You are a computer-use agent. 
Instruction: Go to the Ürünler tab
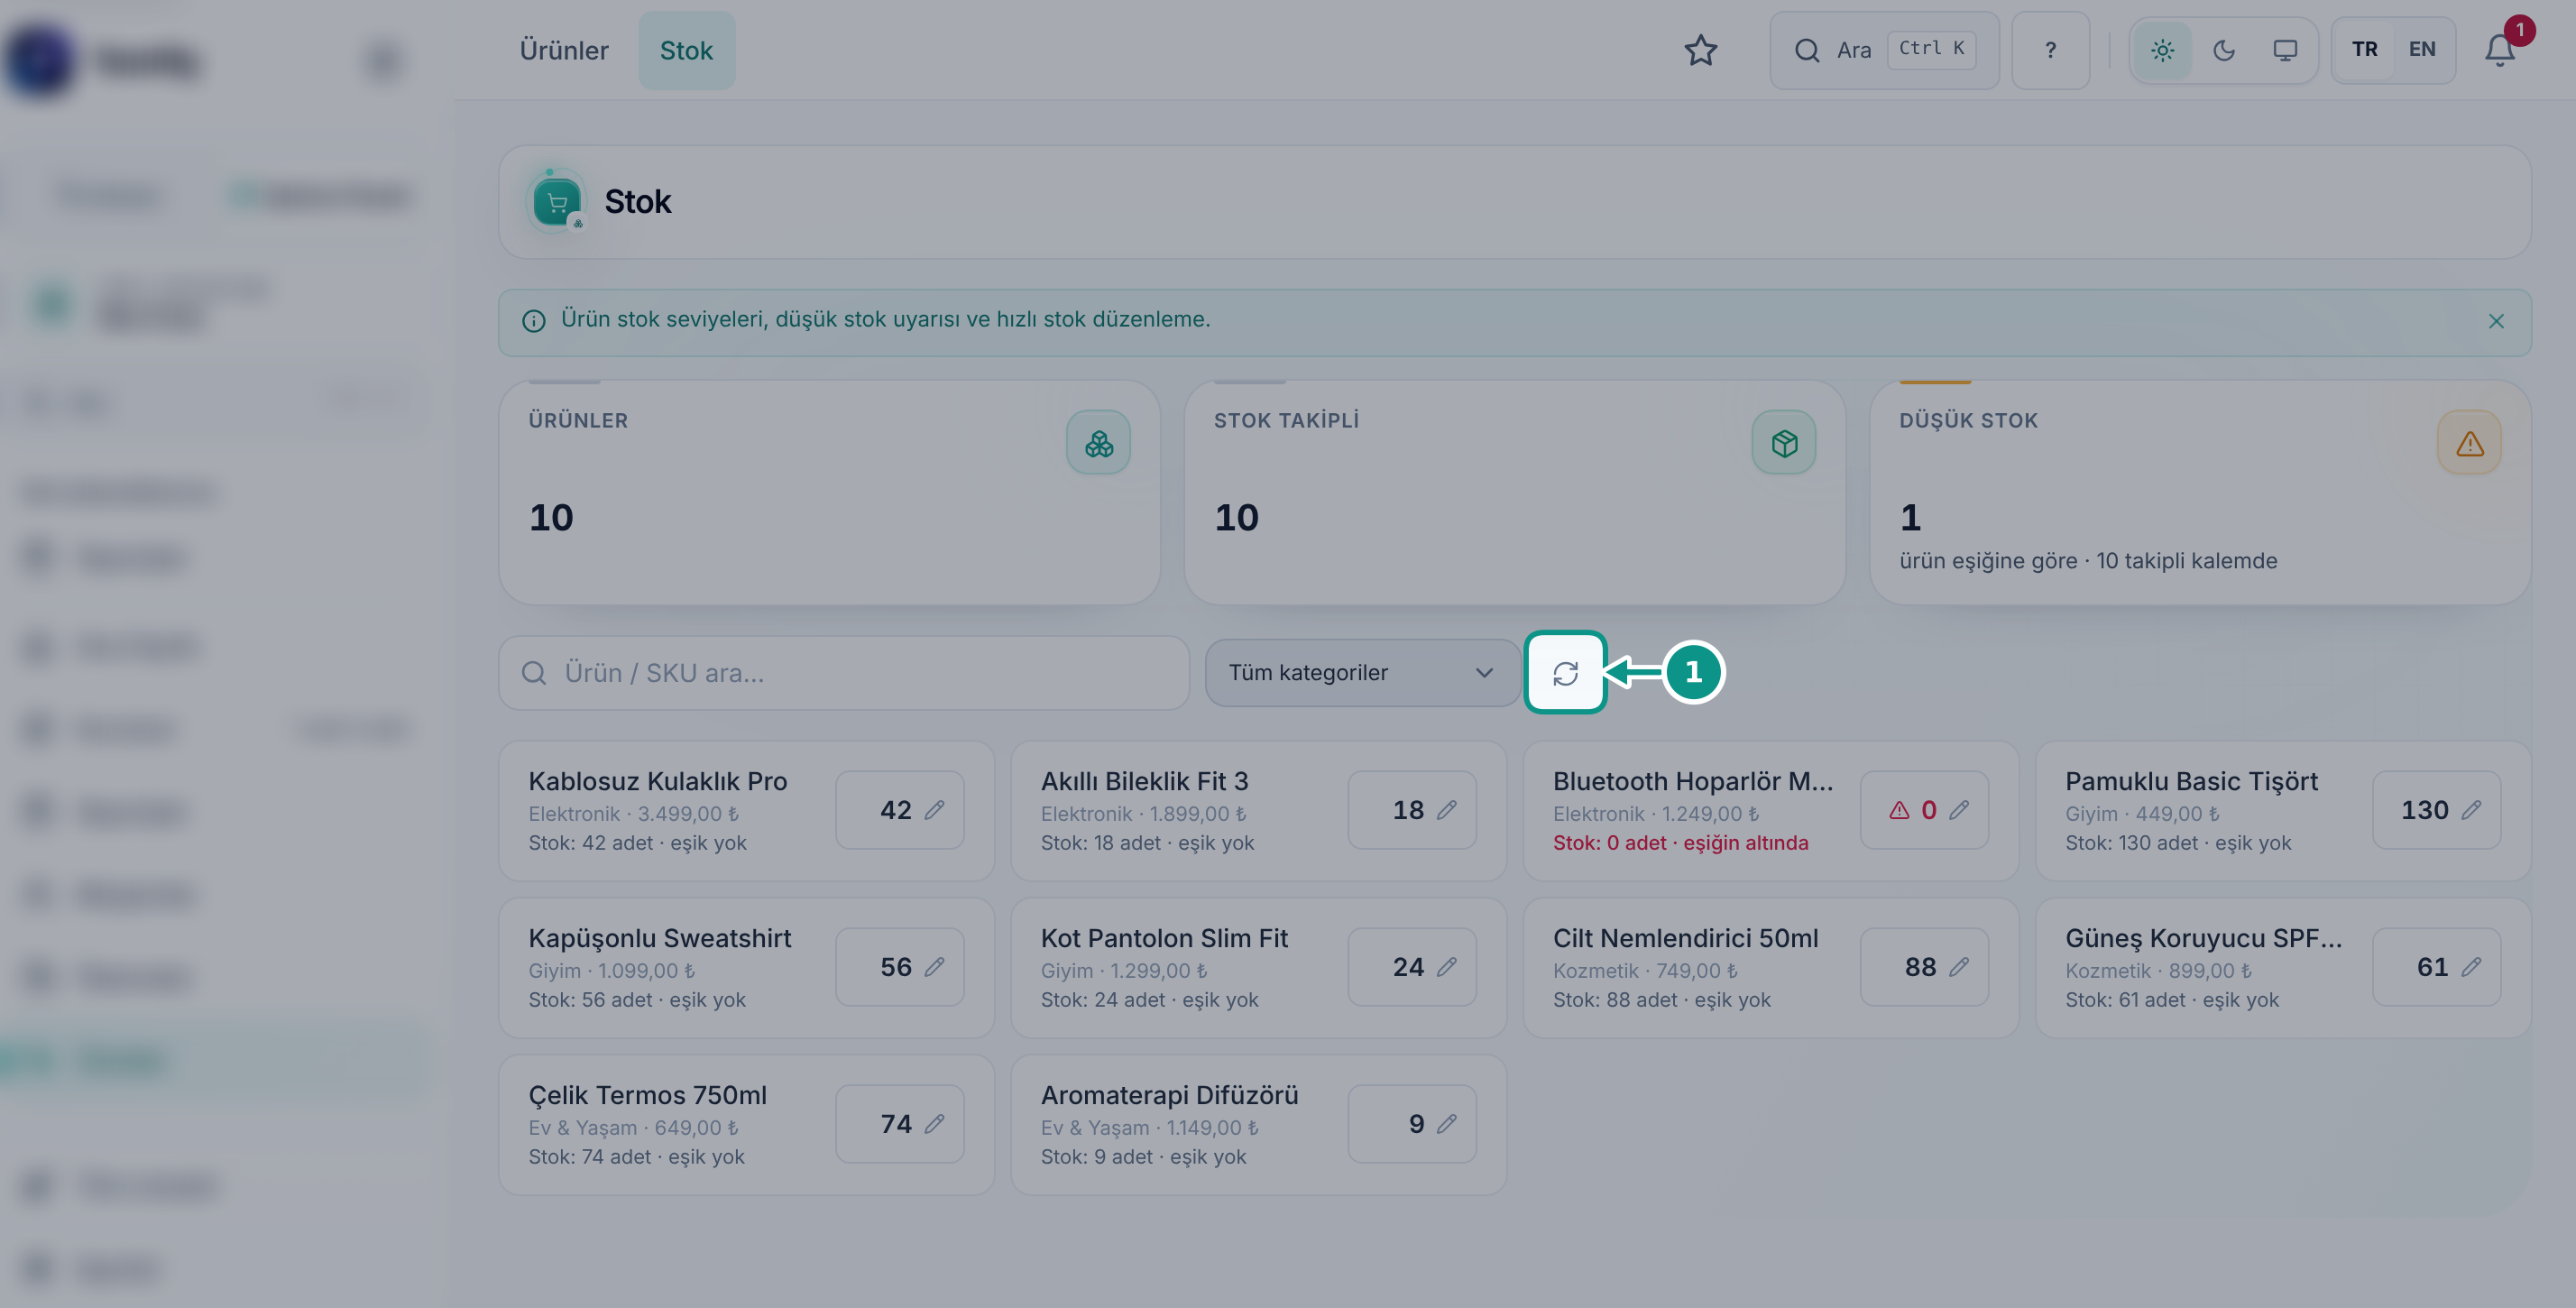[564, 50]
